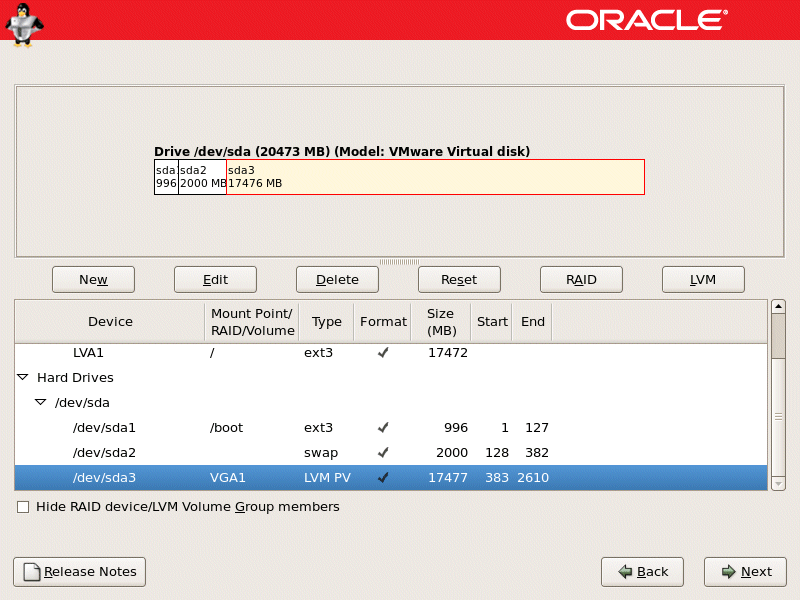Click the swap type cell
The height and width of the screenshot is (600, 800).
(x=321, y=453)
